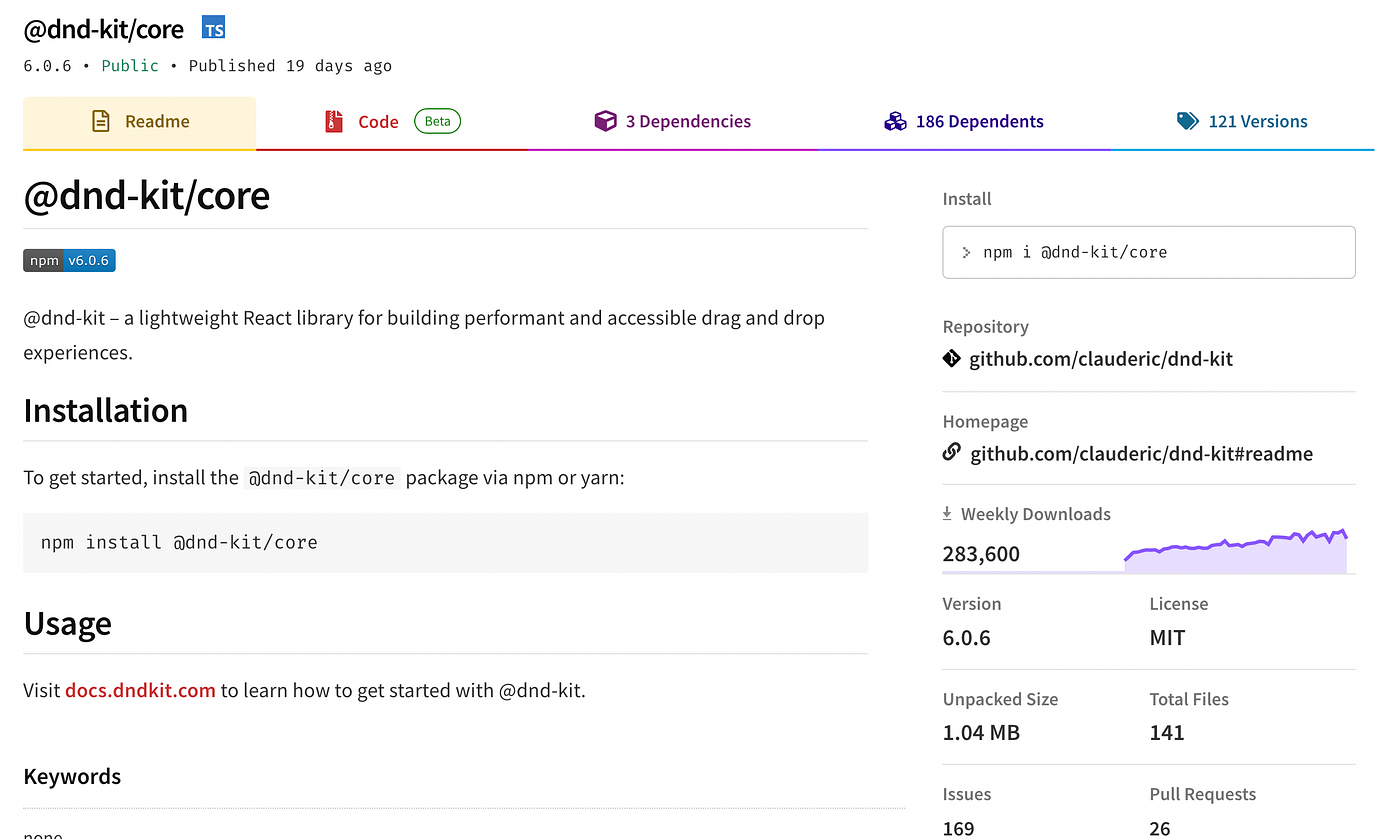Open github.com/clauderic/dnd-kit repository link
This screenshot has height=839, width=1400.
pos(1101,359)
